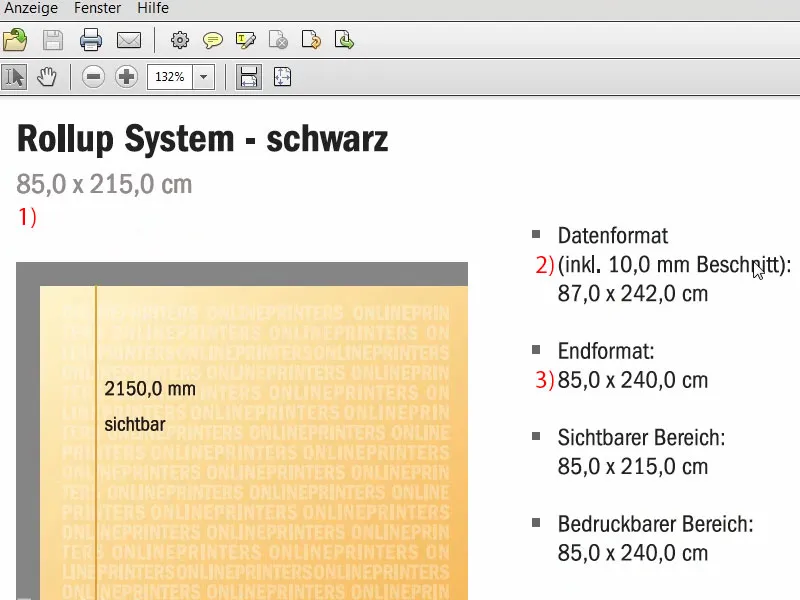Toggle fit width scrolling mode
The height and width of the screenshot is (600, 800).
(249, 77)
